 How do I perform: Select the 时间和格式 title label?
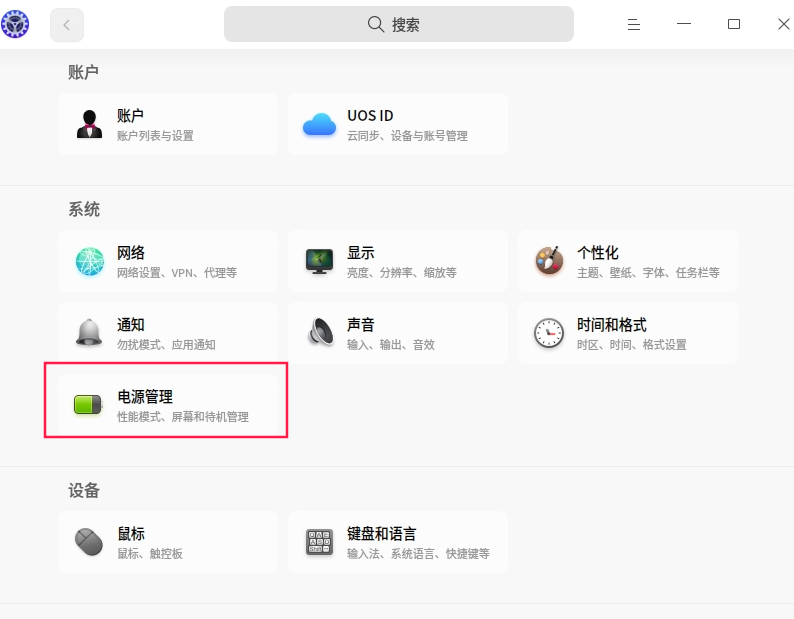612,325
